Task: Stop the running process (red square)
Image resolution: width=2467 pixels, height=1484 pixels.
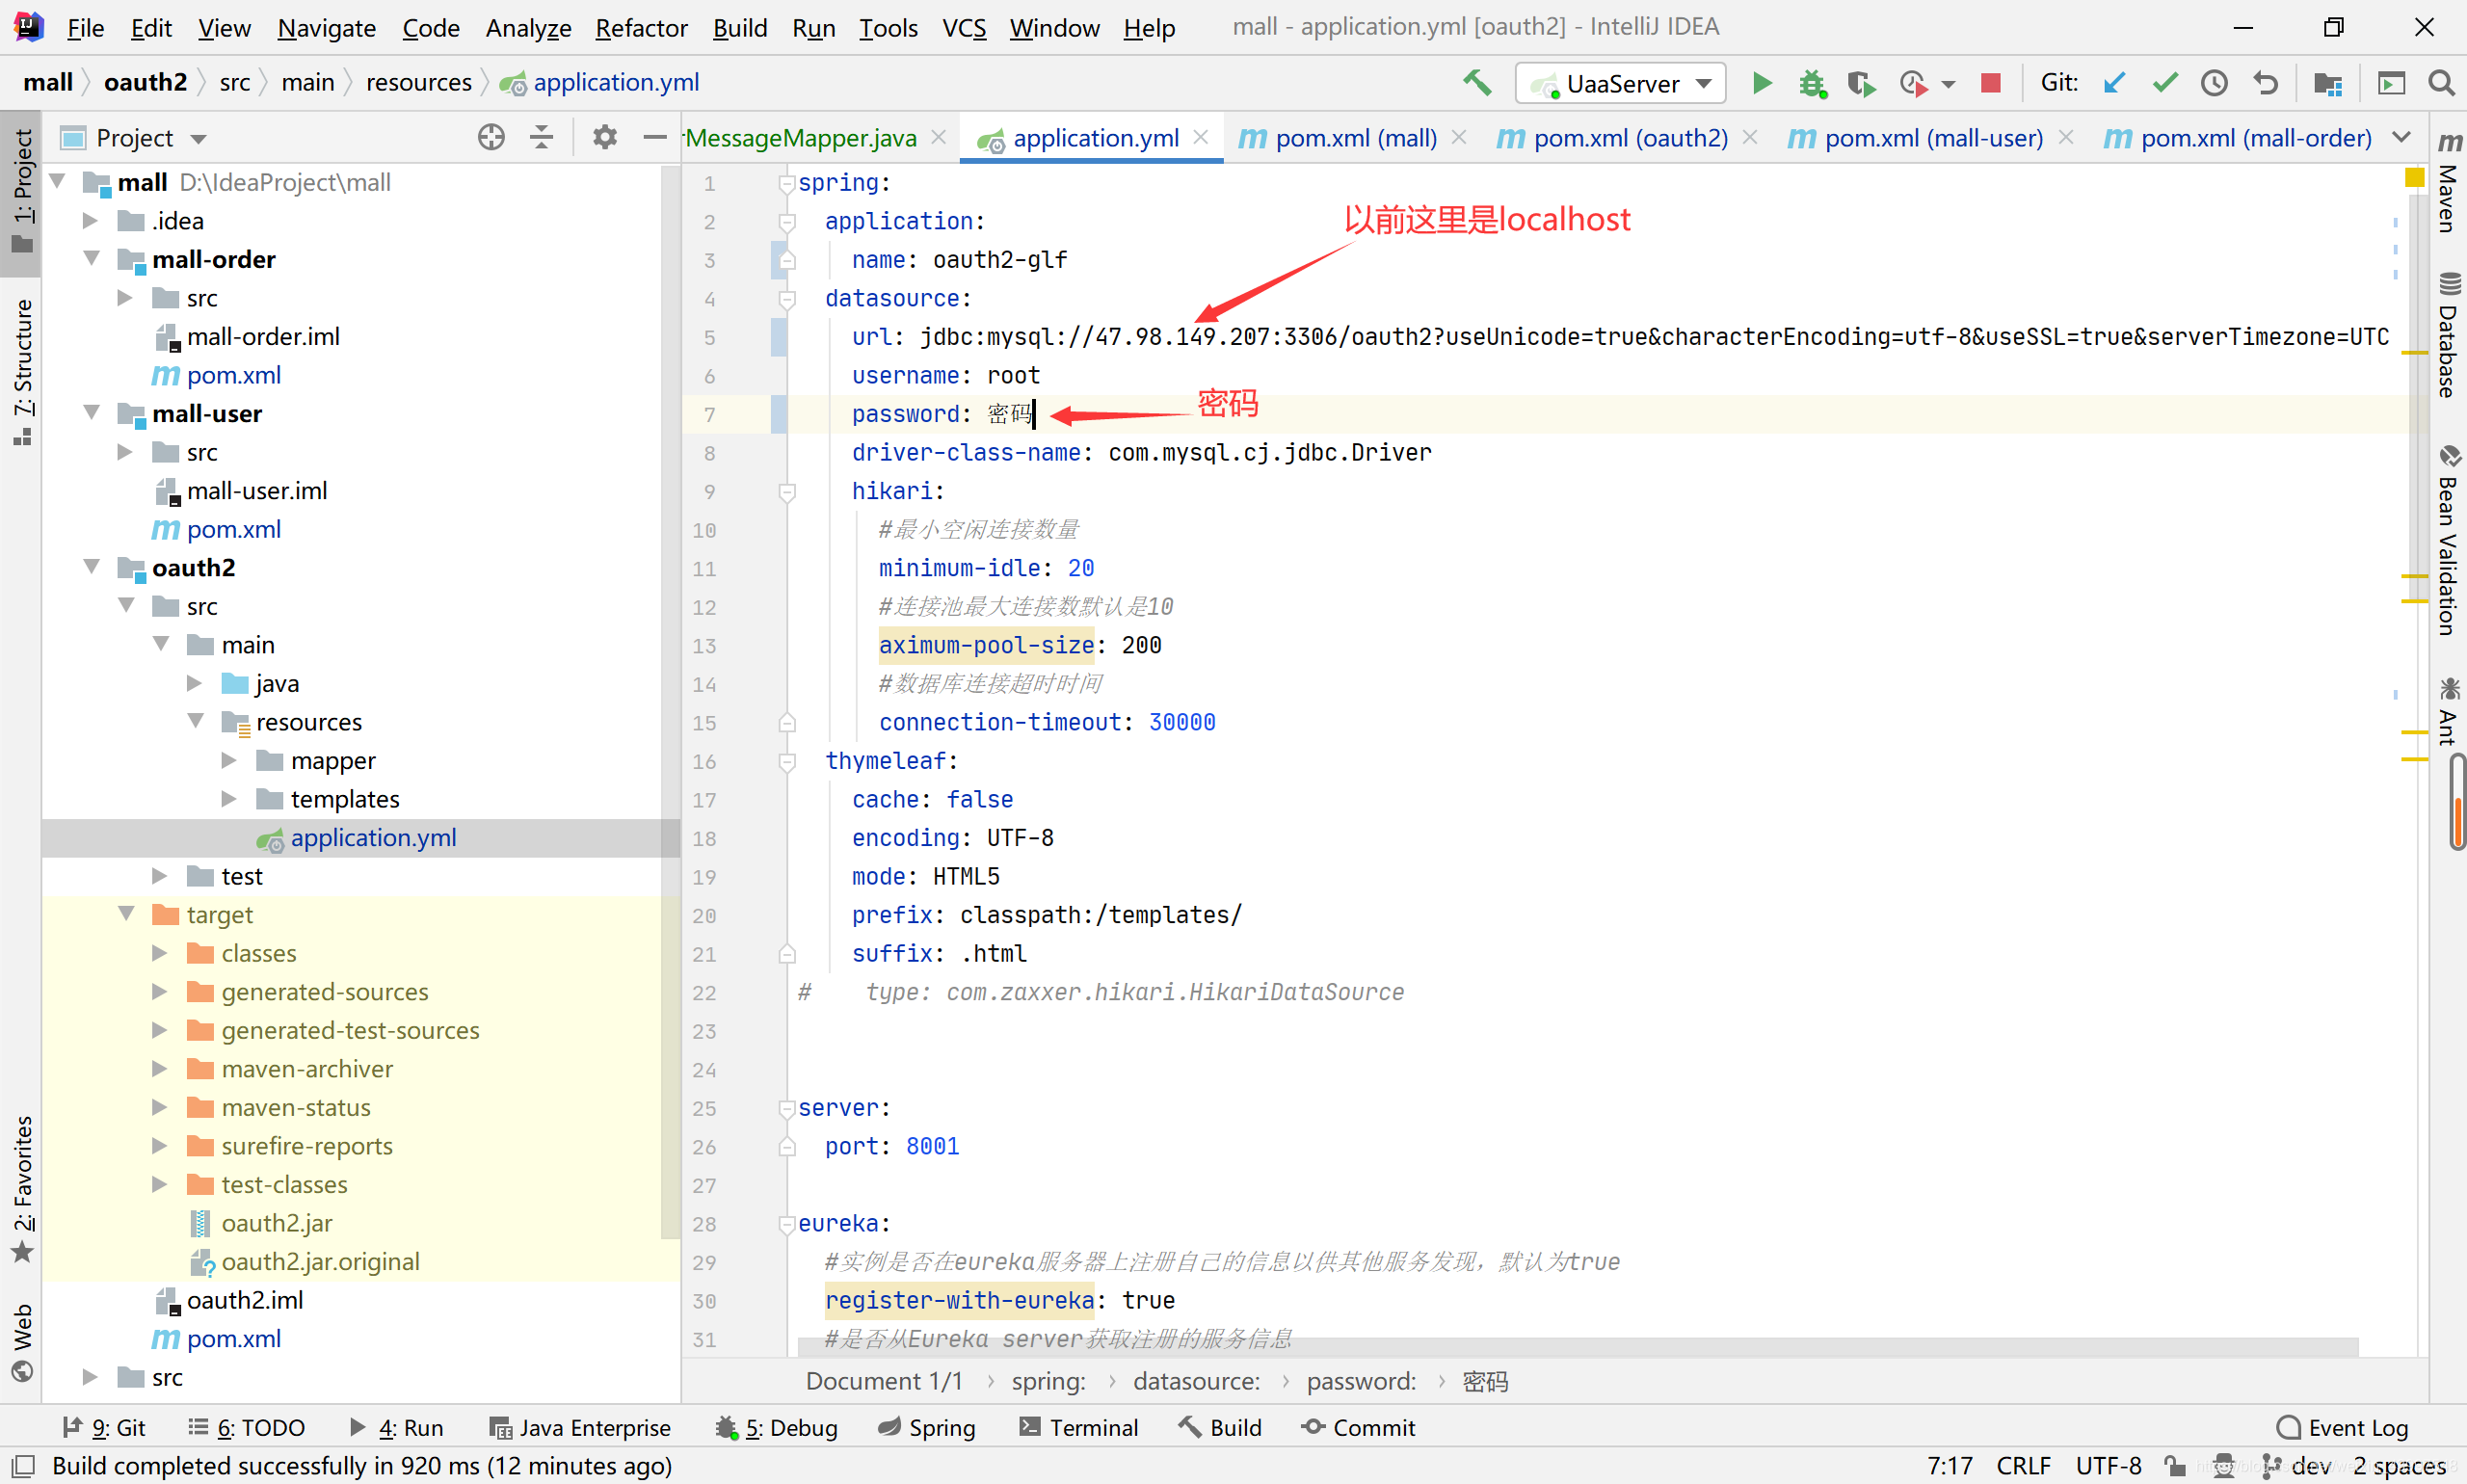Action: [1990, 84]
